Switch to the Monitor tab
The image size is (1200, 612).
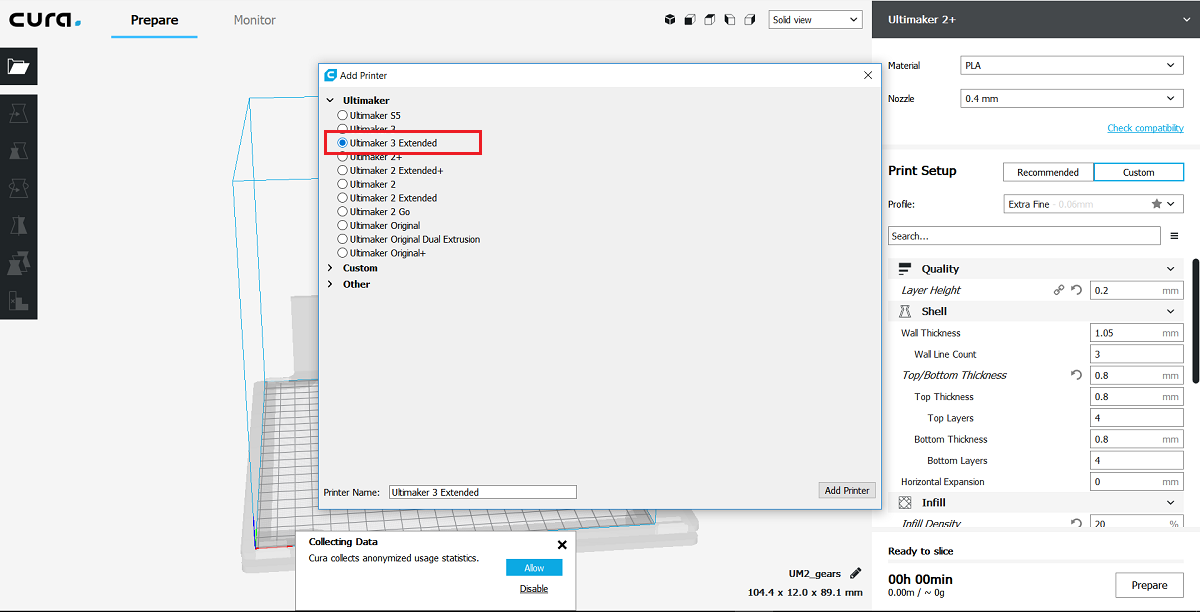(254, 20)
